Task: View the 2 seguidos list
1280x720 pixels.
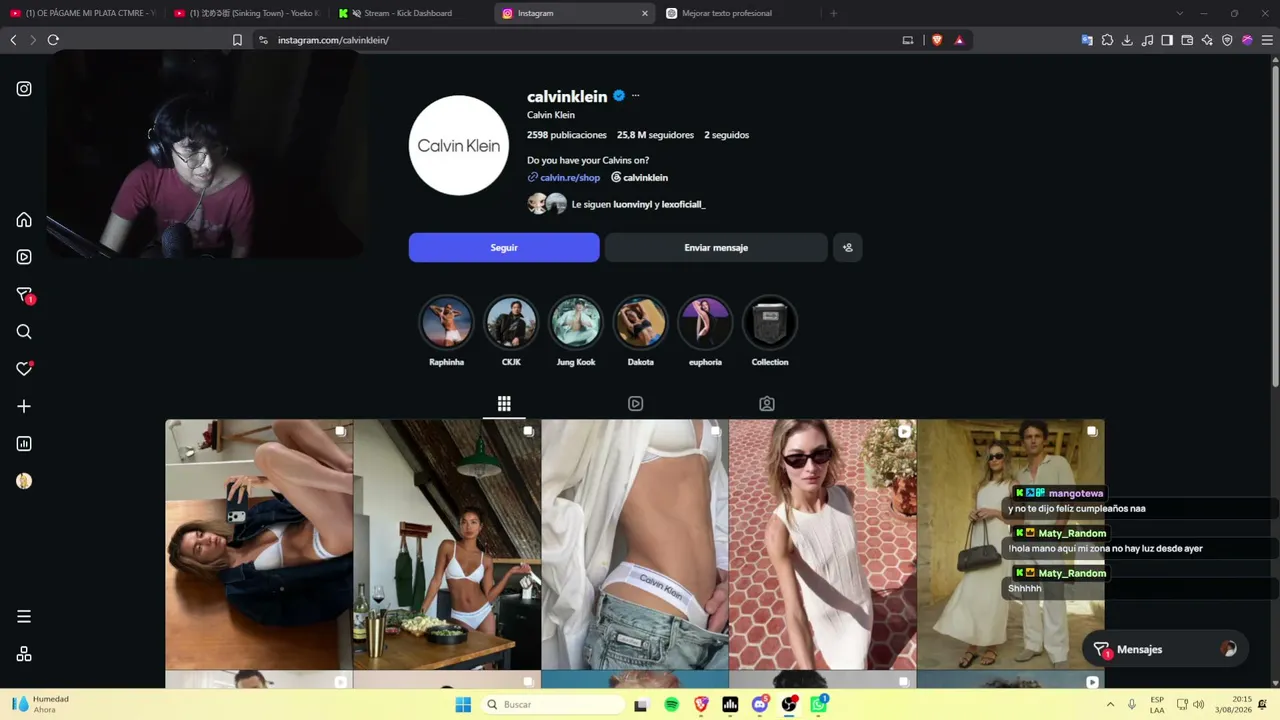Action: [726, 135]
